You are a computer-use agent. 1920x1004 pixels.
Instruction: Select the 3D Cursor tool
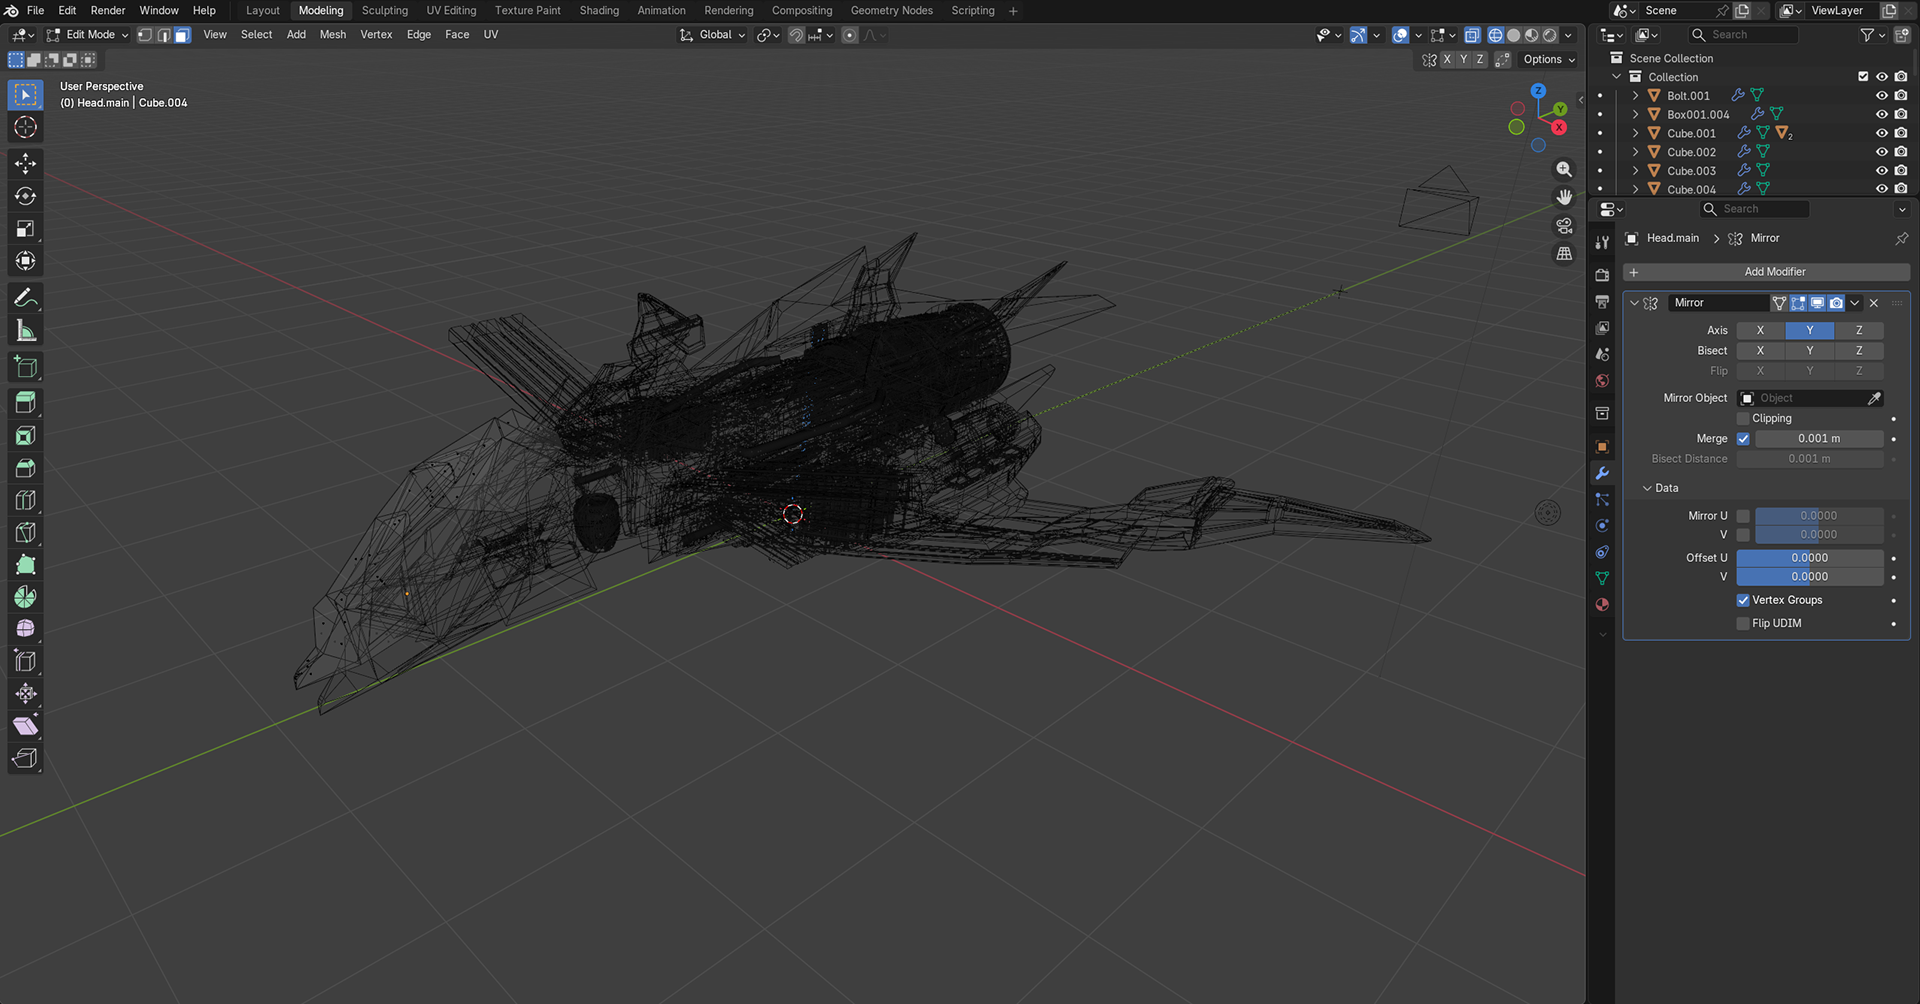(x=25, y=127)
